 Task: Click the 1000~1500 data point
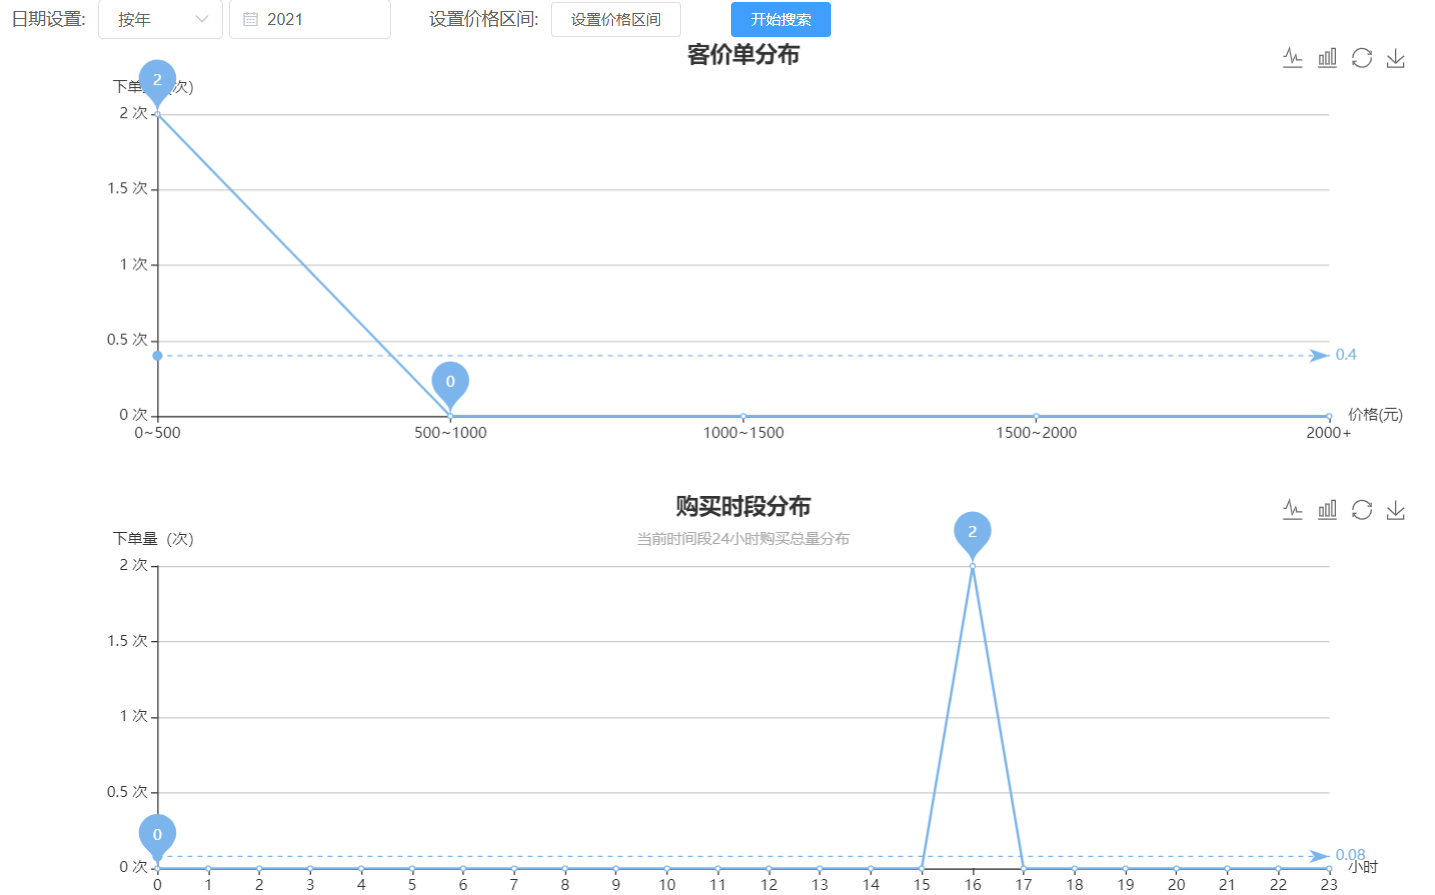743,416
